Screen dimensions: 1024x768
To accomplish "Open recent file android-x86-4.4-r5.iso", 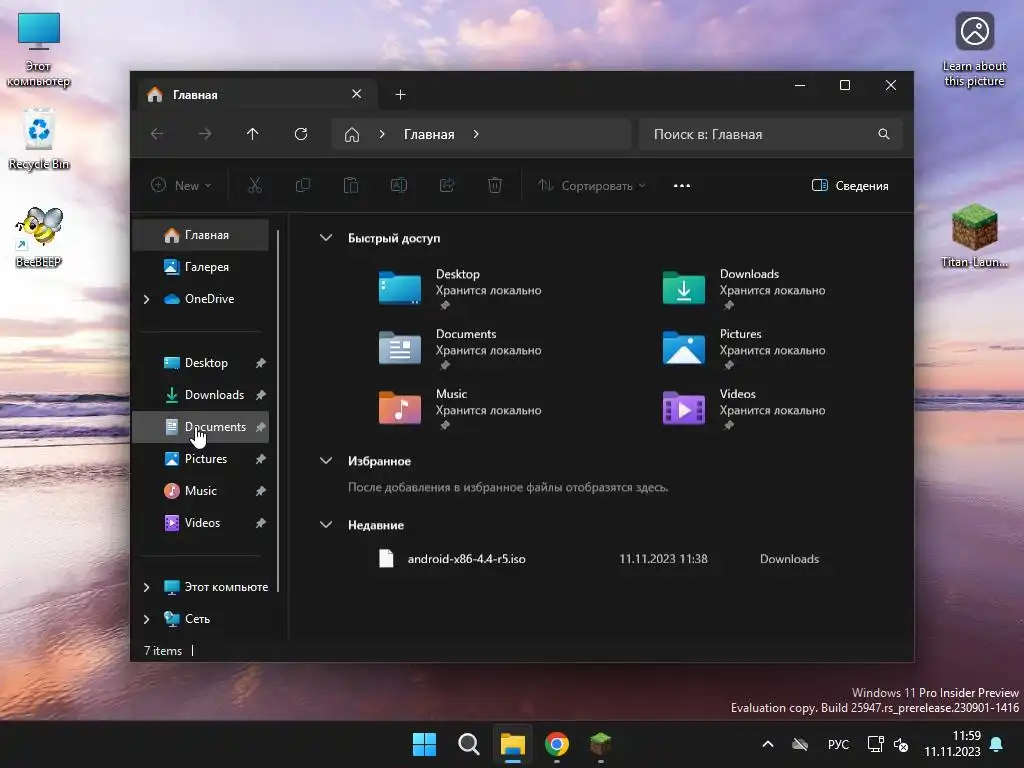I will pyautogui.click(x=466, y=559).
